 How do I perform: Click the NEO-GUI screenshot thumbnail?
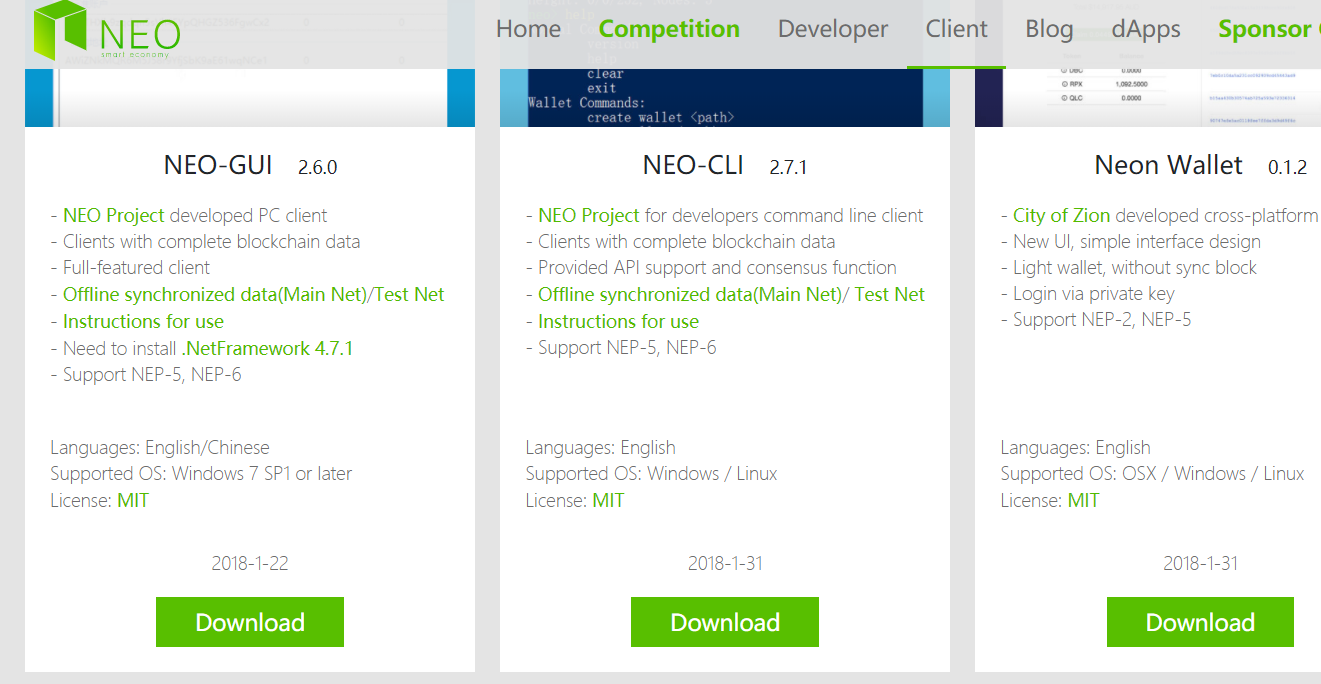point(250,97)
